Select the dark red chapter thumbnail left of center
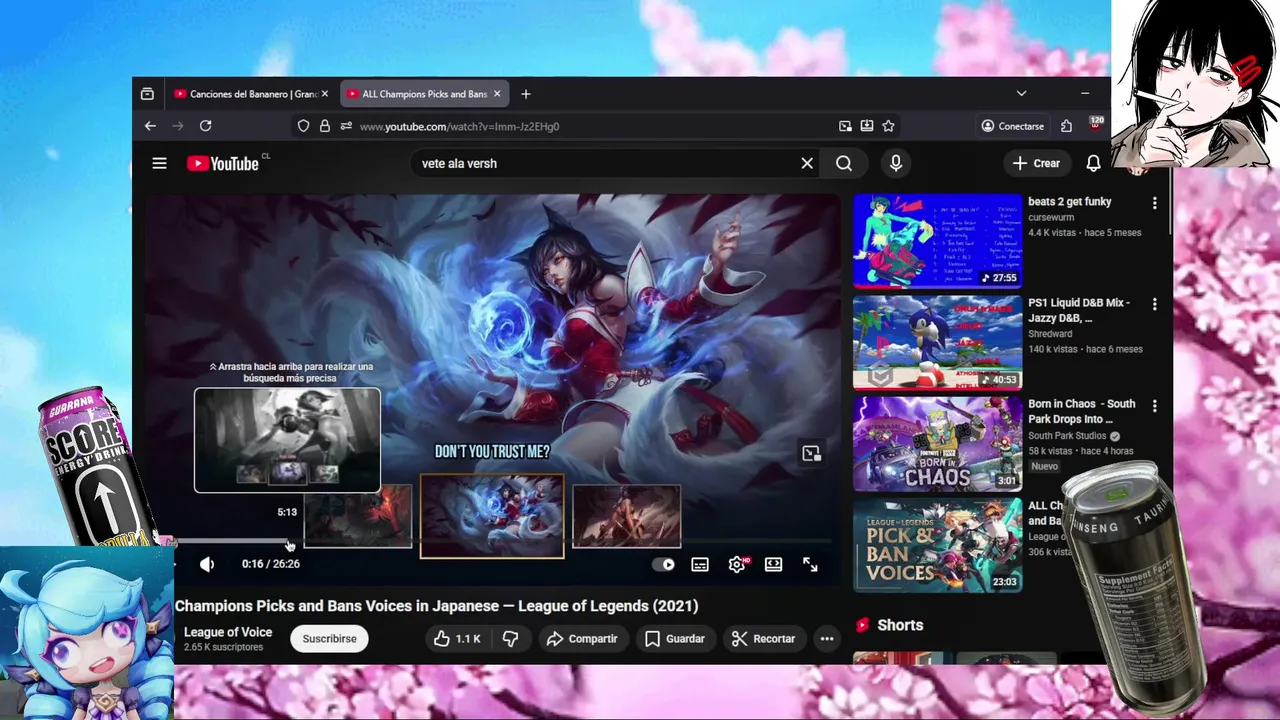 click(358, 516)
